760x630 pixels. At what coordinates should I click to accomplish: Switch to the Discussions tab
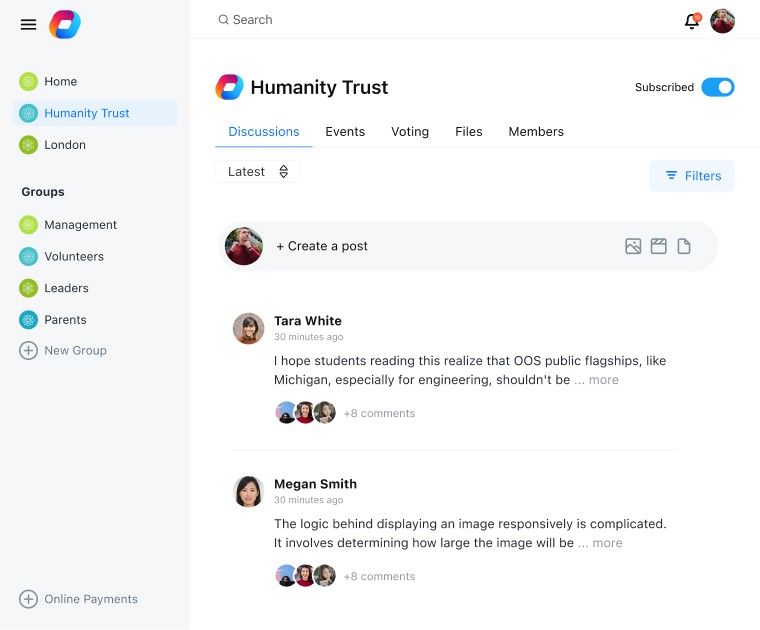tap(264, 131)
